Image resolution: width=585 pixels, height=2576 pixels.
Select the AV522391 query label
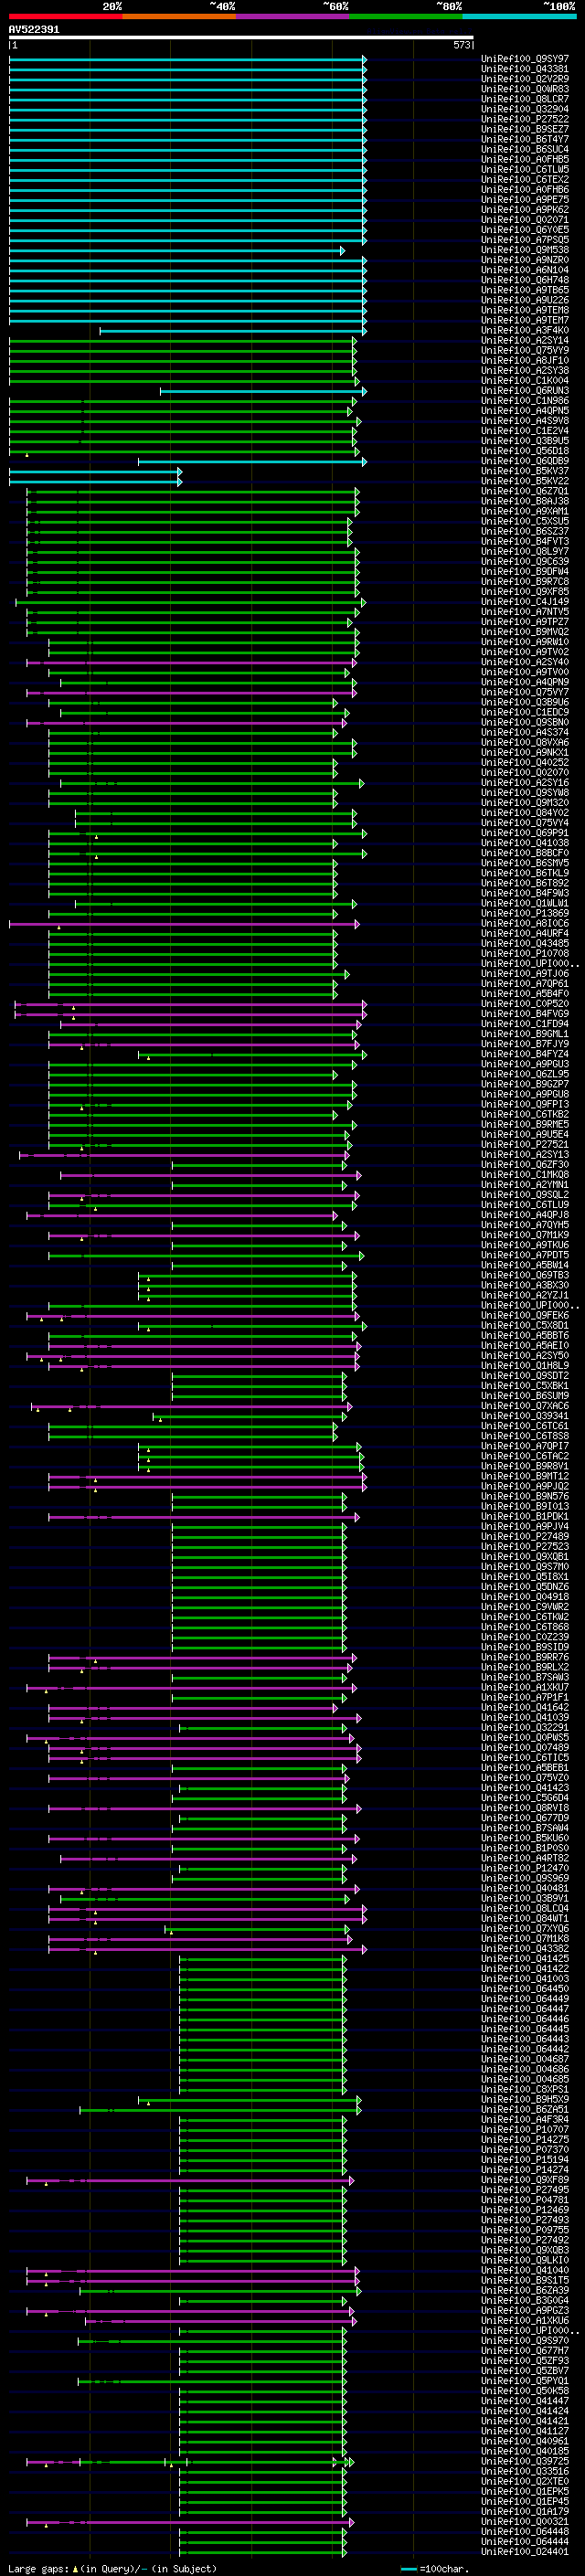pos(34,30)
